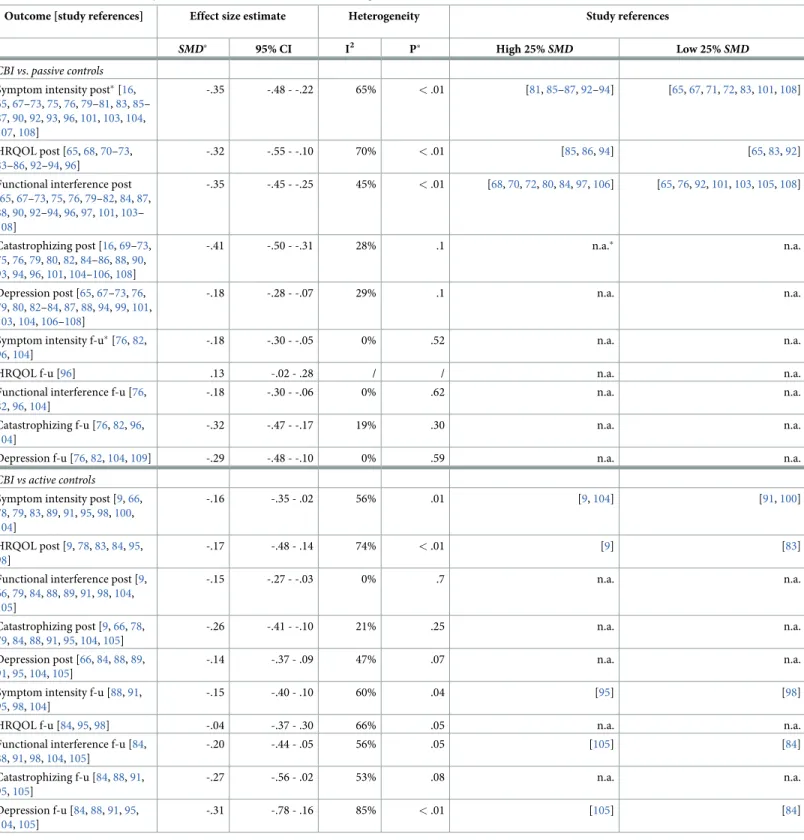Select the '-.37 - .30' confidence interval
The image size is (804, 840).
[x=292, y=725]
